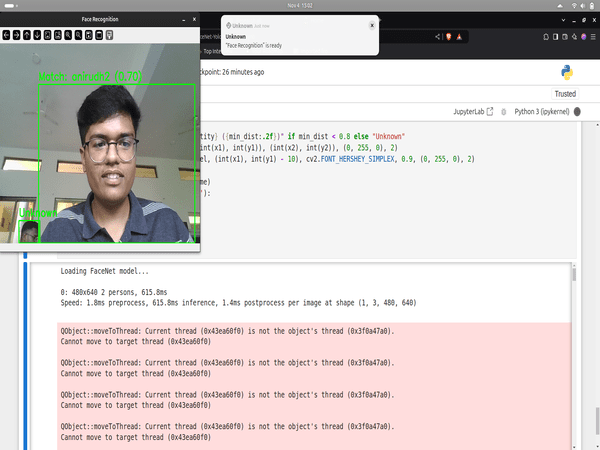
Task: Copy image to clipboard in Face Recognition
Action: coord(99,35)
